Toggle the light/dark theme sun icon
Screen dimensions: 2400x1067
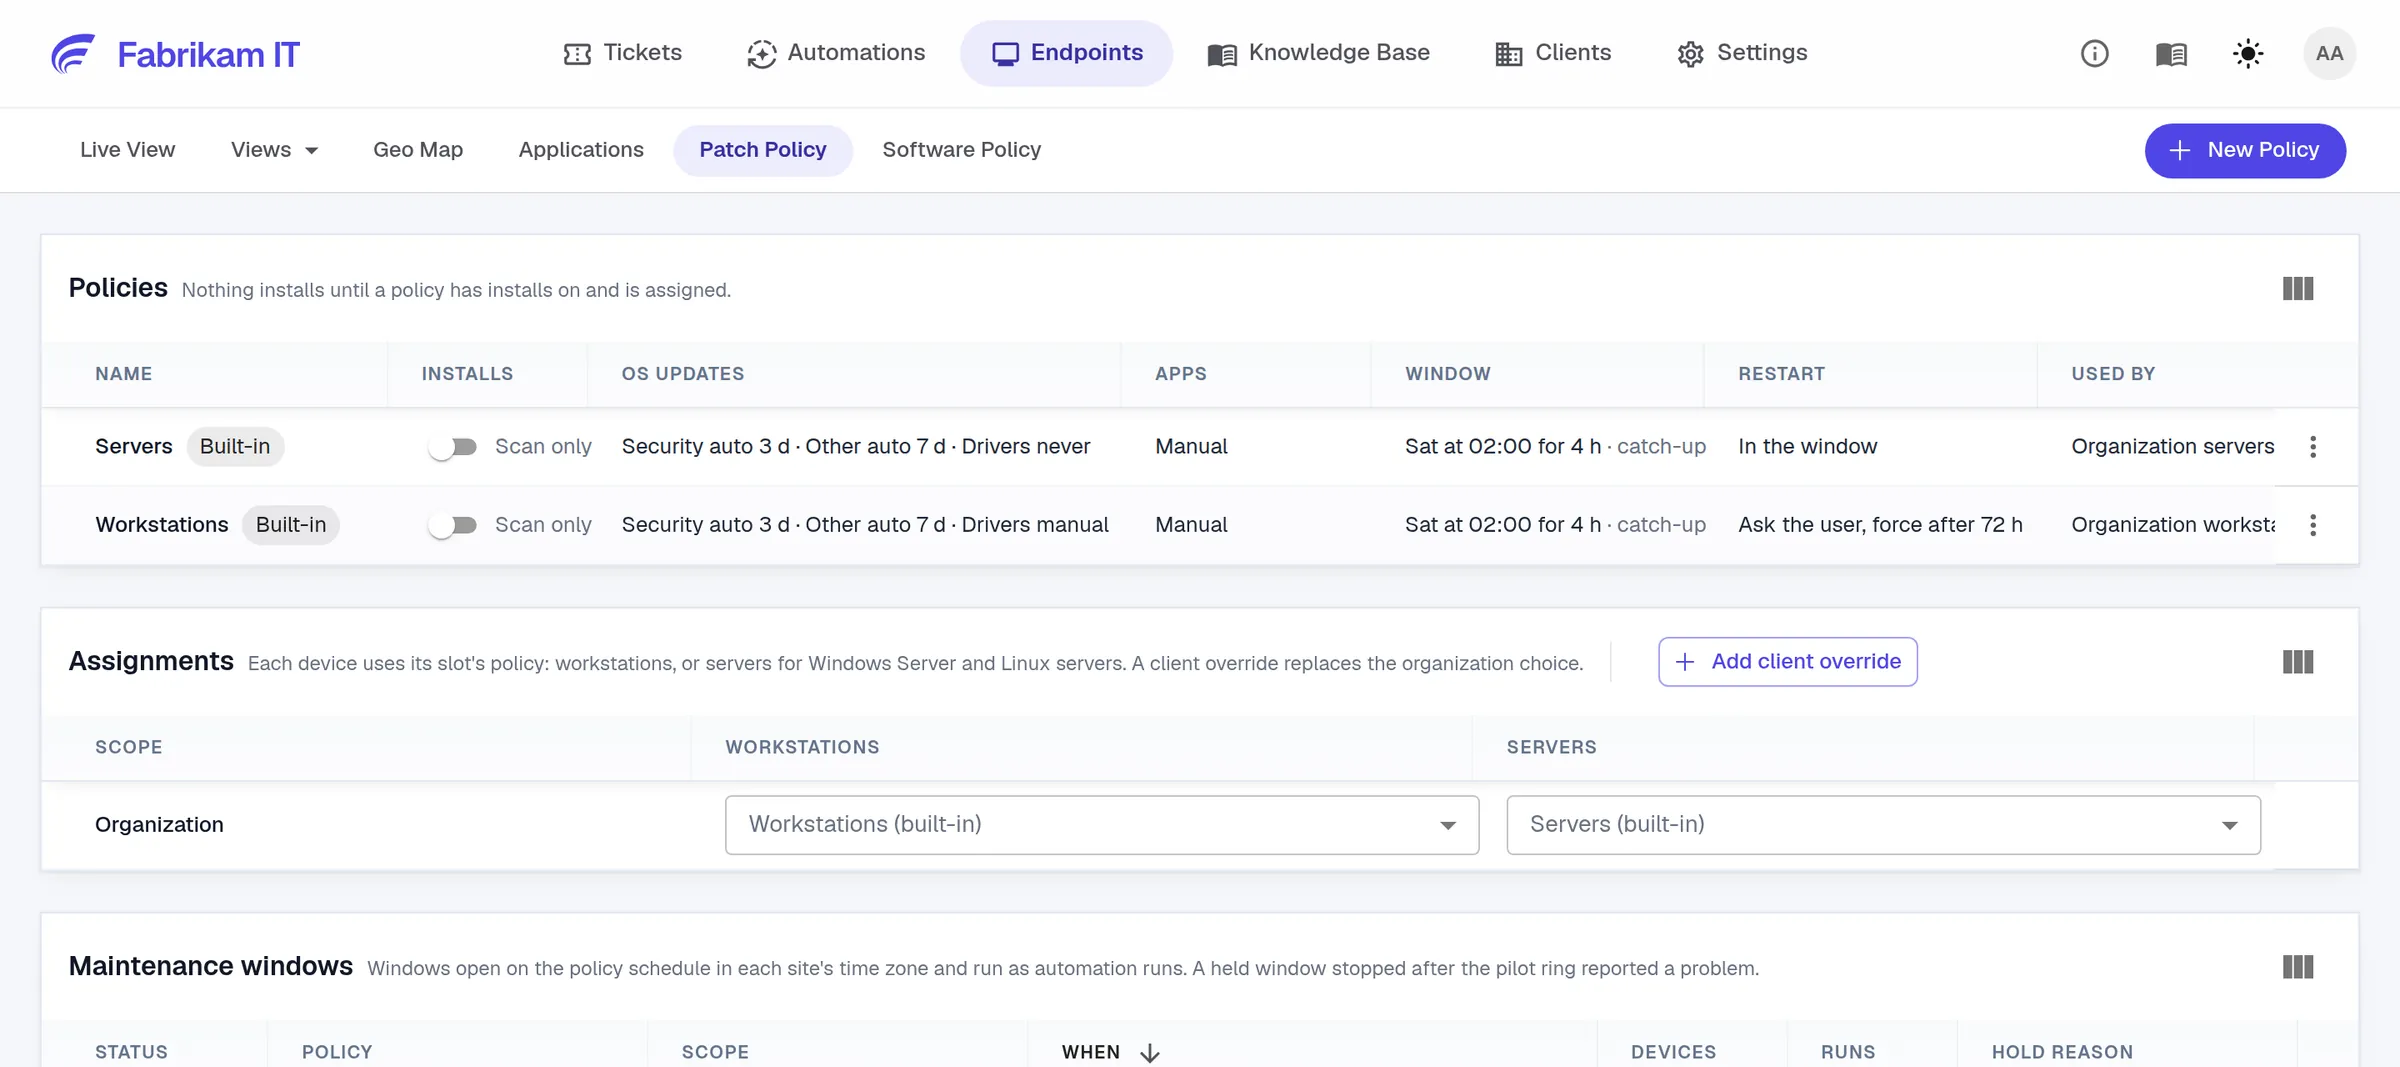pos(2248,53)
